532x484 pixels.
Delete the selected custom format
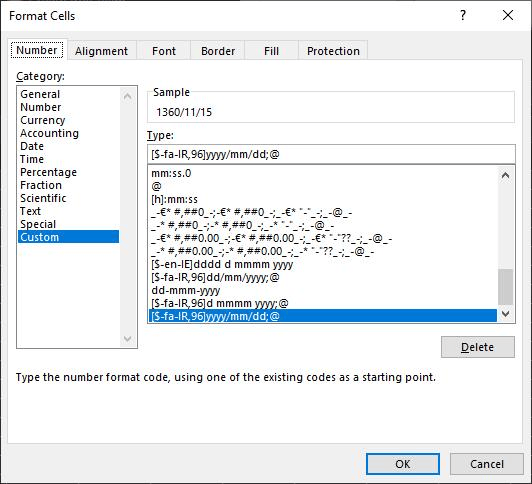pos(478,347)
